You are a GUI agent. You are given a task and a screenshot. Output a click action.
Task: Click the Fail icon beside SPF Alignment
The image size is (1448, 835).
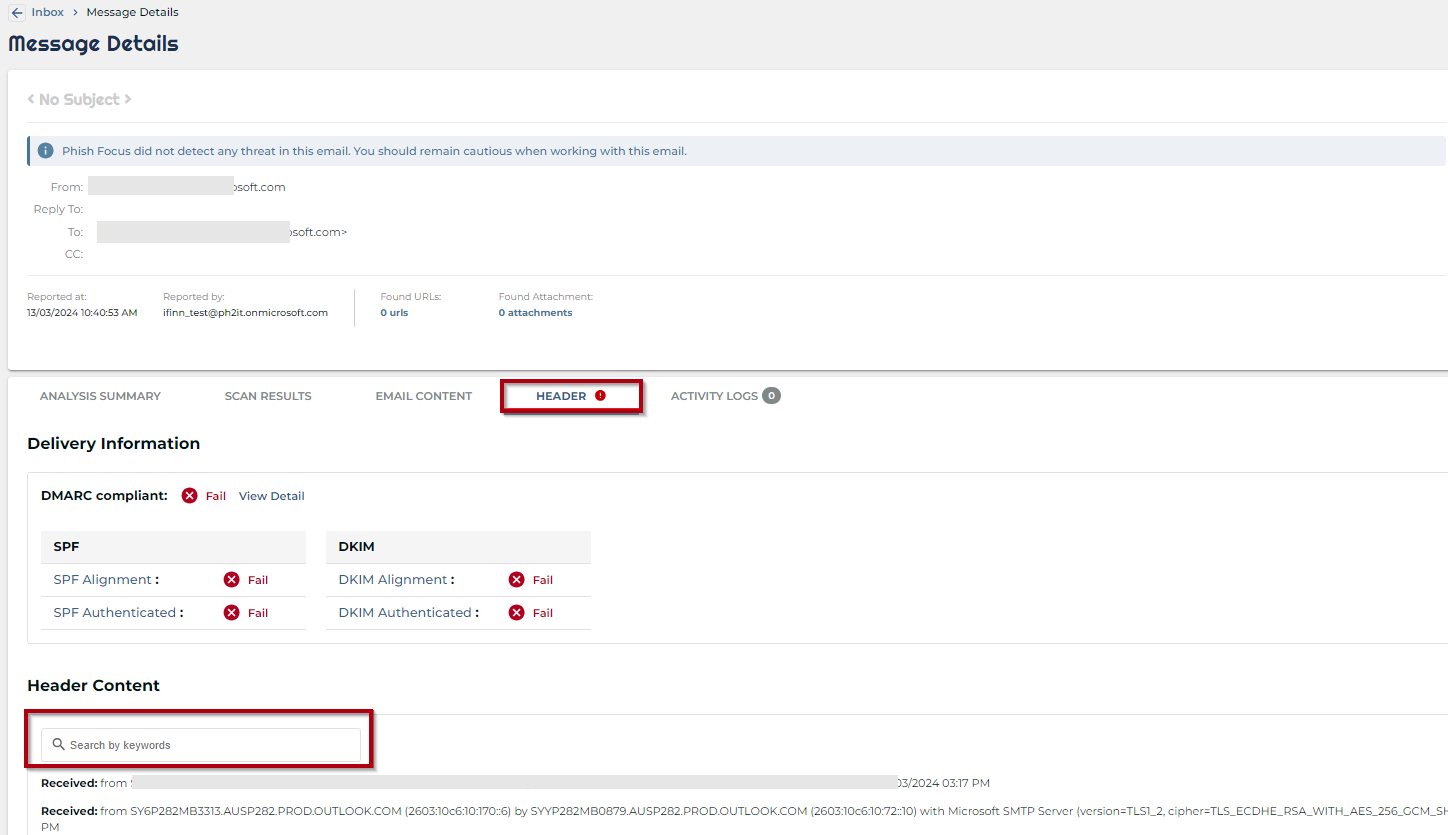229,579
